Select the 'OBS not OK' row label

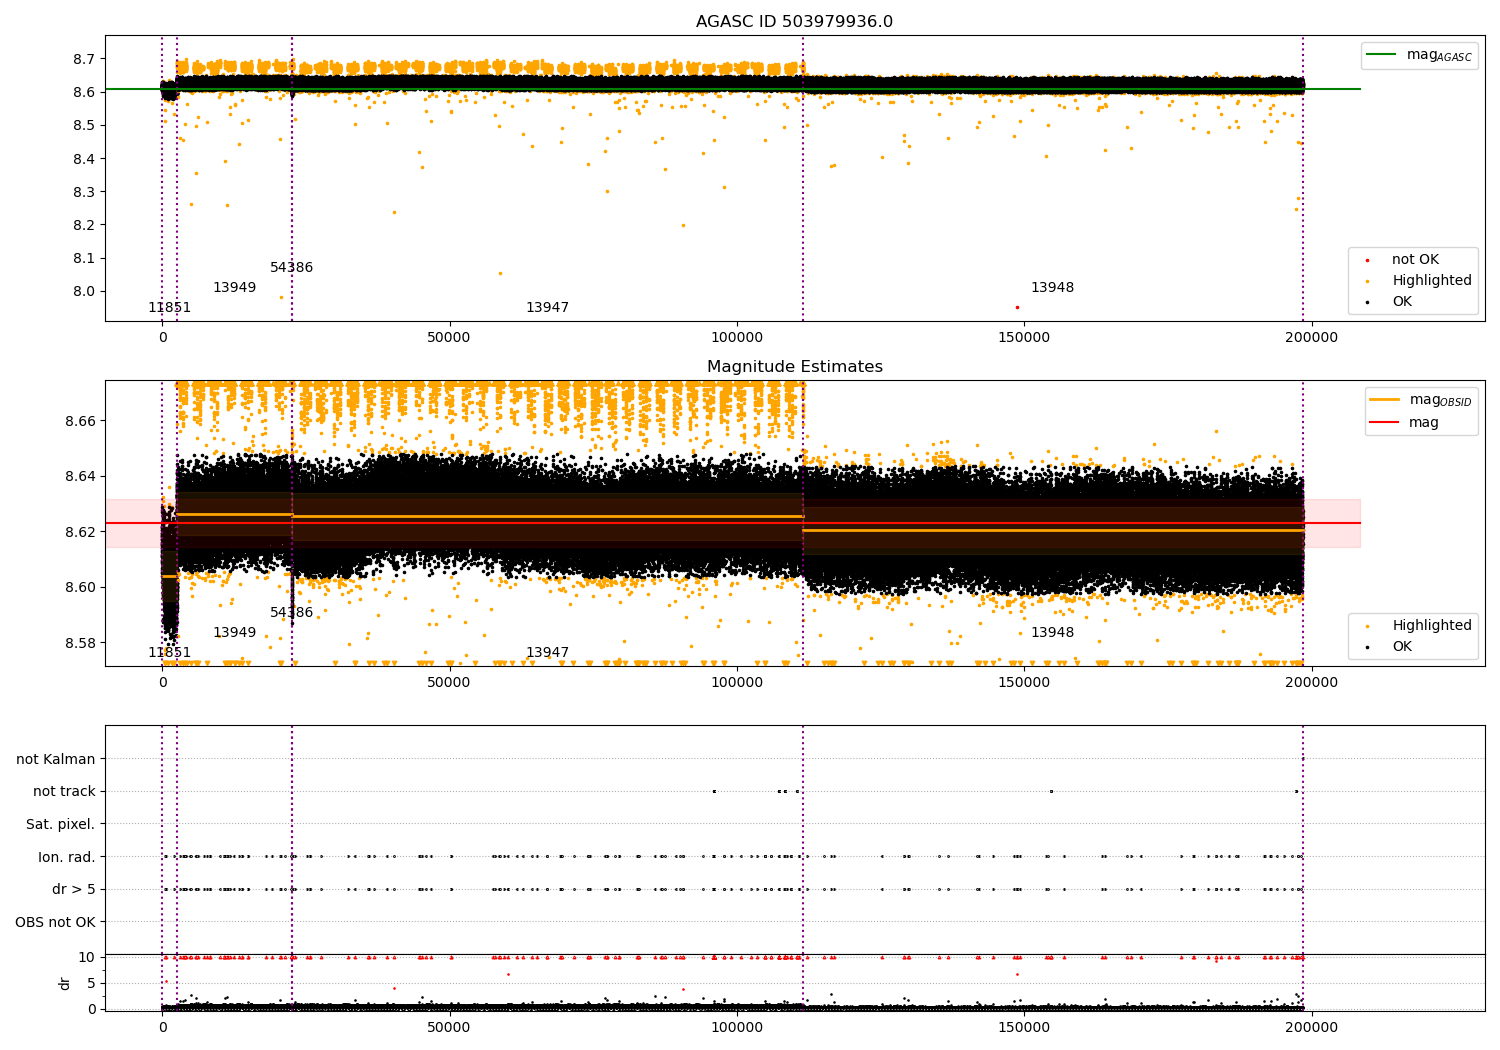[55, 922]
